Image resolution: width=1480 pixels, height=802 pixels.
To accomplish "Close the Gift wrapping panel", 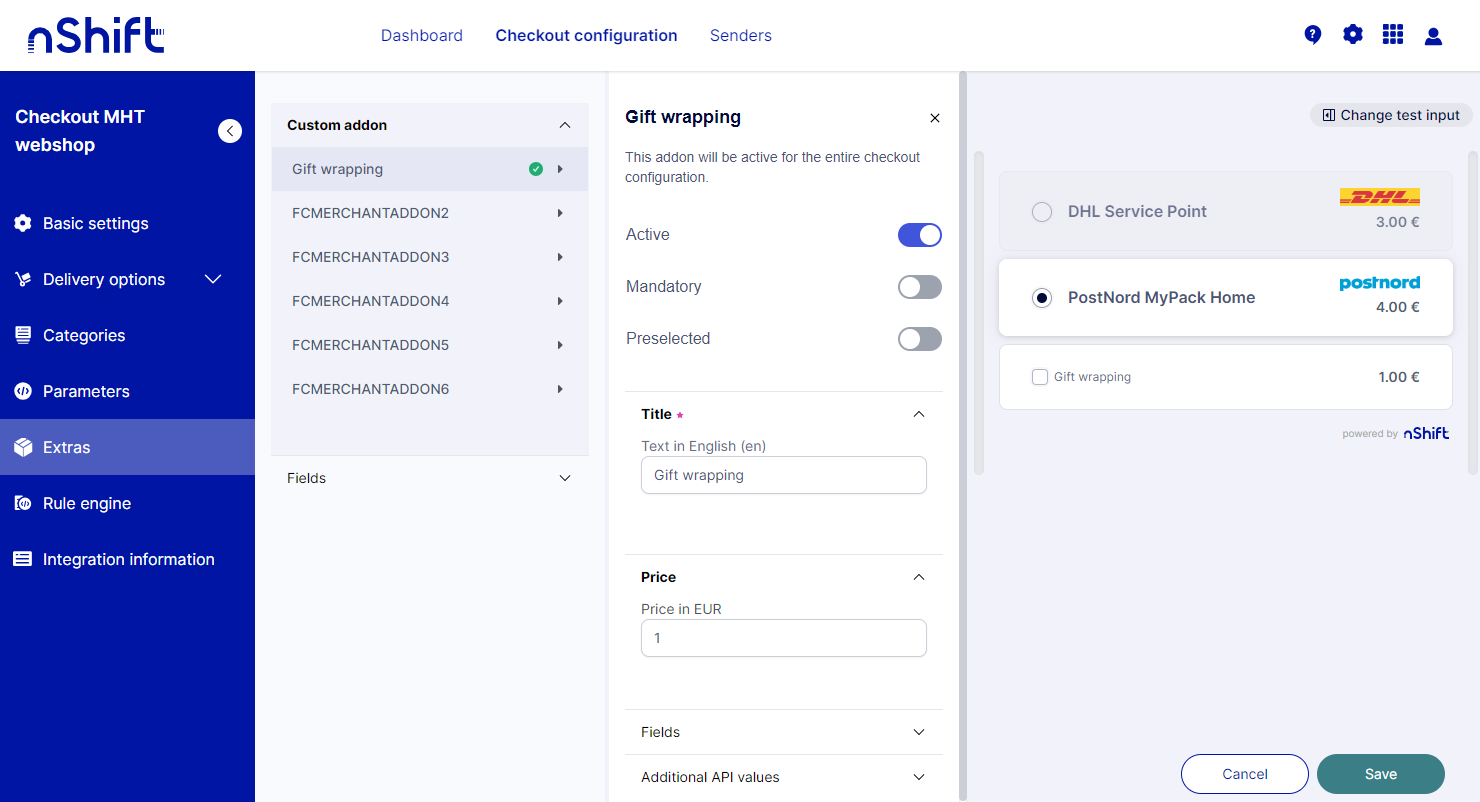I will (935, 118).
